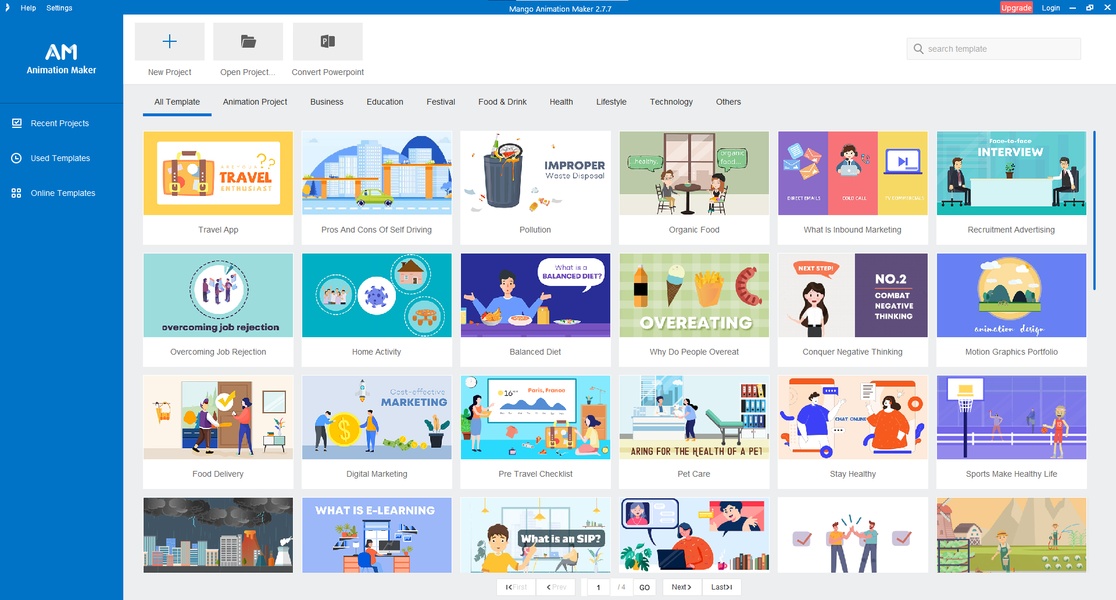
Task: Open the Settings menu
Action: pos(59,7)
